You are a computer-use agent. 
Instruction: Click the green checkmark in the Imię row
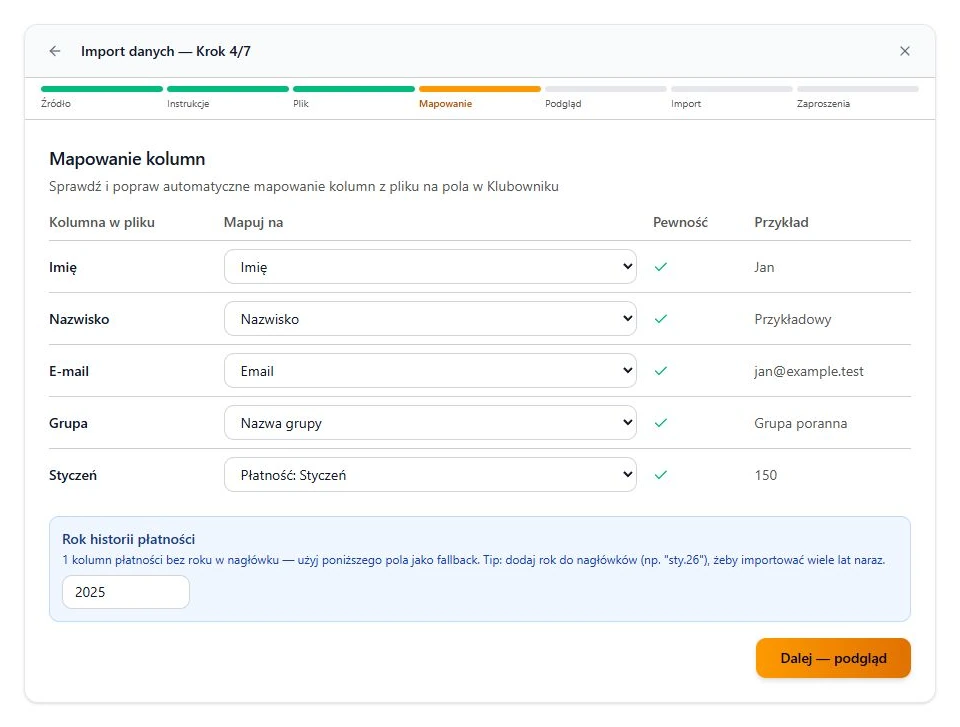(661, 267)
